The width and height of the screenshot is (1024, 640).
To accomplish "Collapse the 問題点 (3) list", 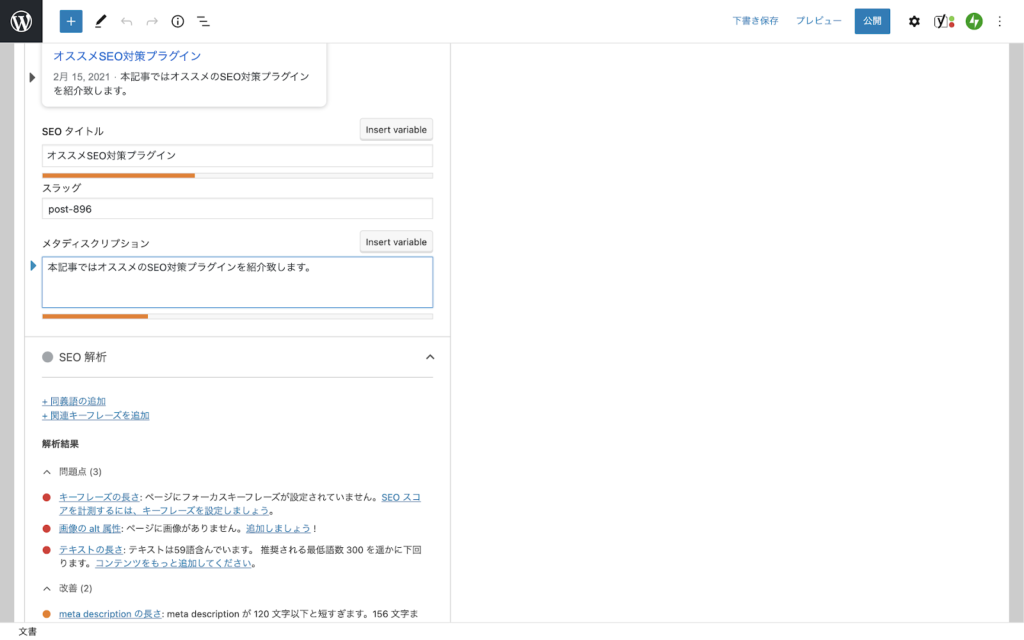I will 47,471.
